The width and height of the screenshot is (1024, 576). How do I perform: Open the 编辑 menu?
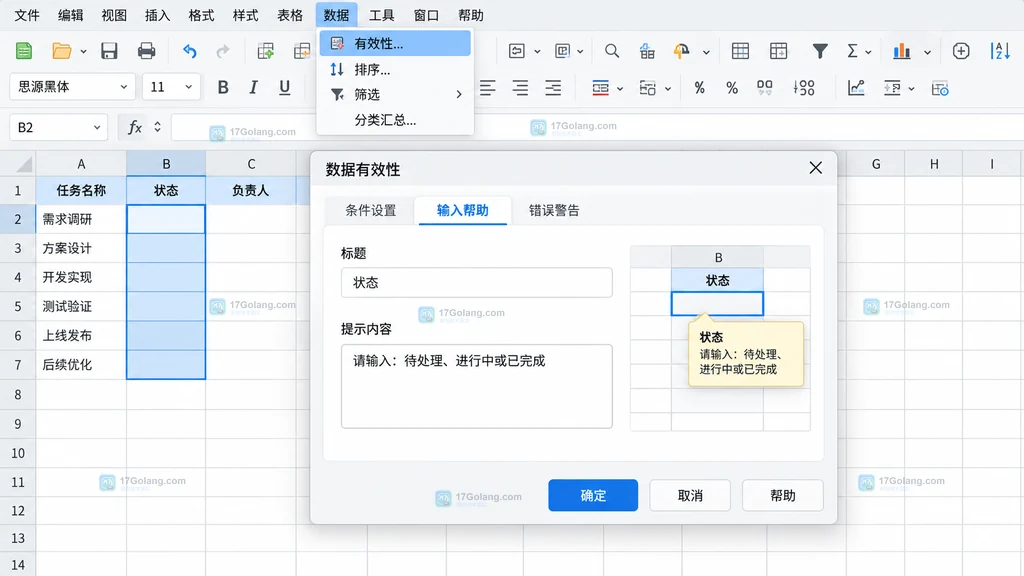click(71, 15)
